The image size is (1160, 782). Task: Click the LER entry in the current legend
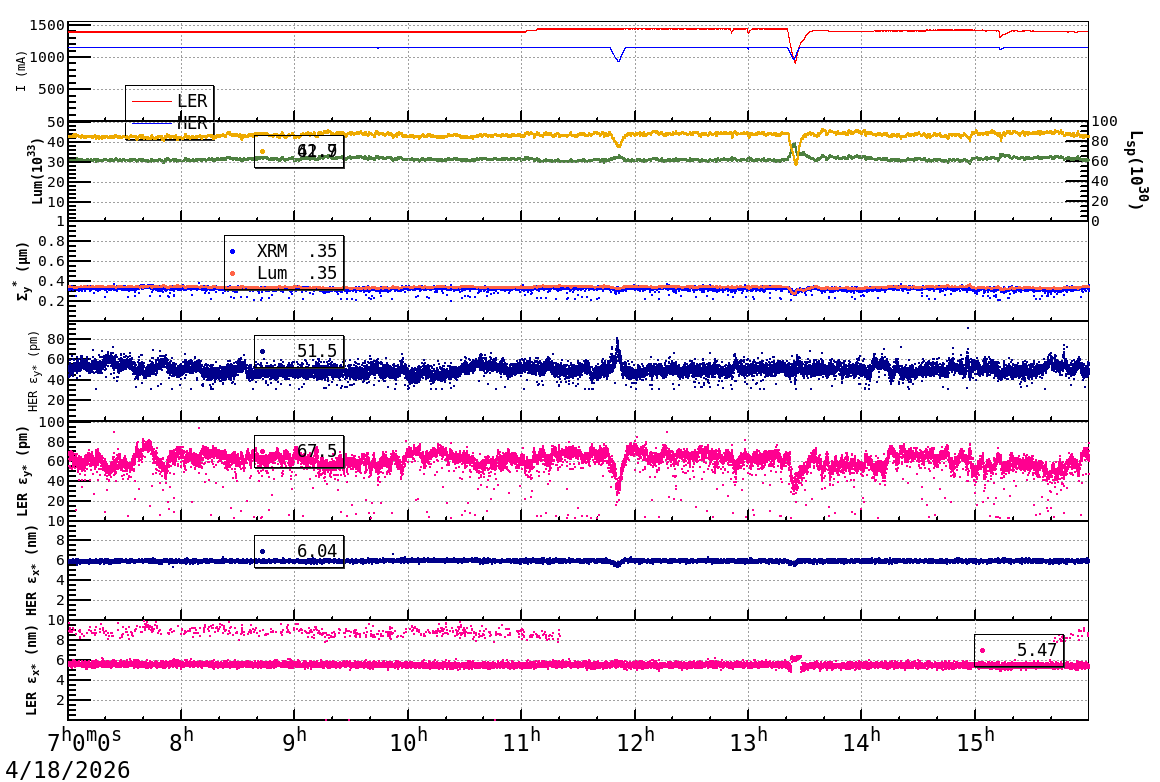pyautogui.click(x=191, y=101)
